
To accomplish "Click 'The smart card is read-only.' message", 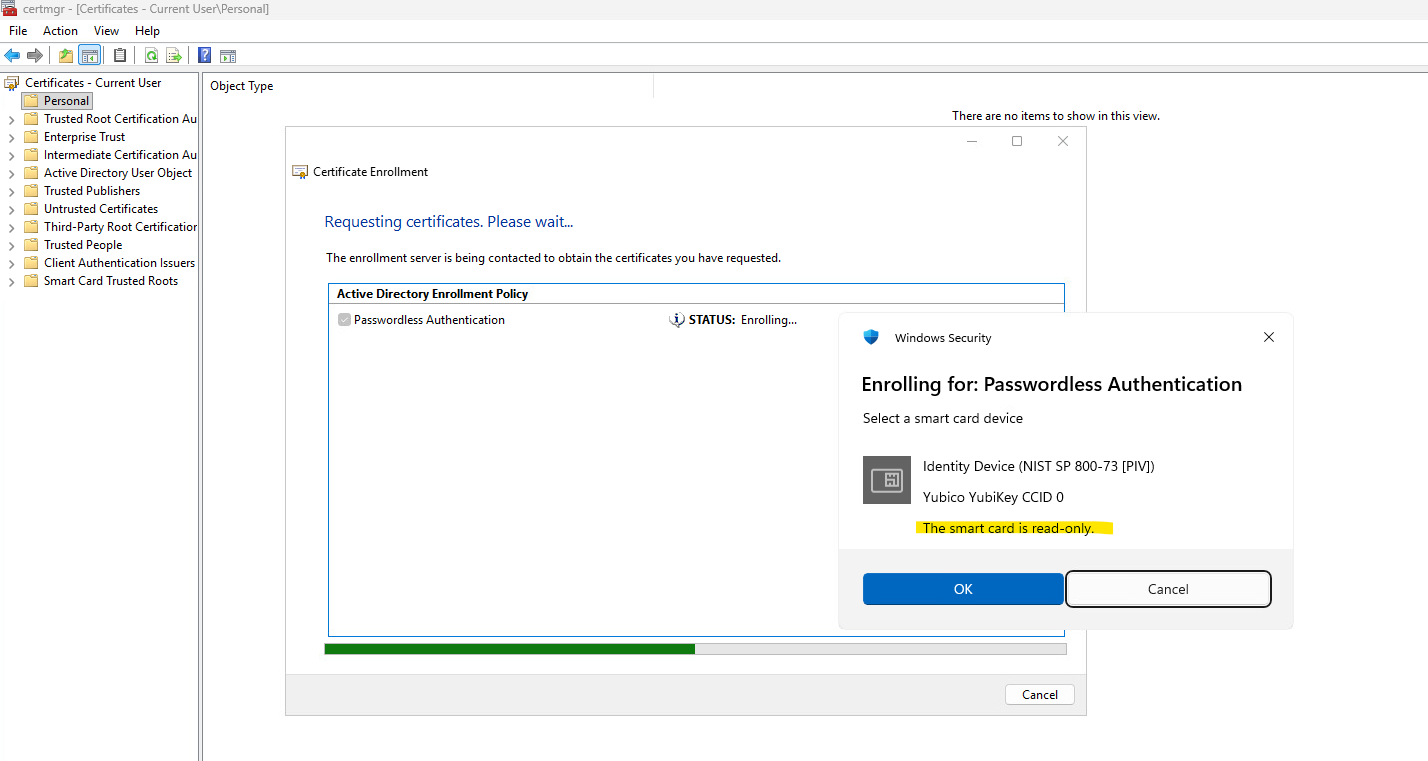I will (1008, 528).
